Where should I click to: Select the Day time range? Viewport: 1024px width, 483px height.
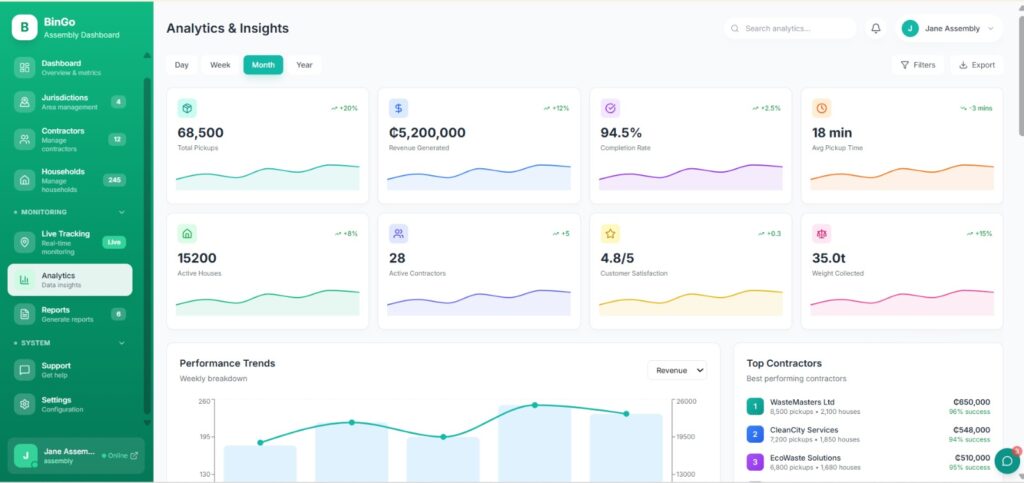(182, 65)
